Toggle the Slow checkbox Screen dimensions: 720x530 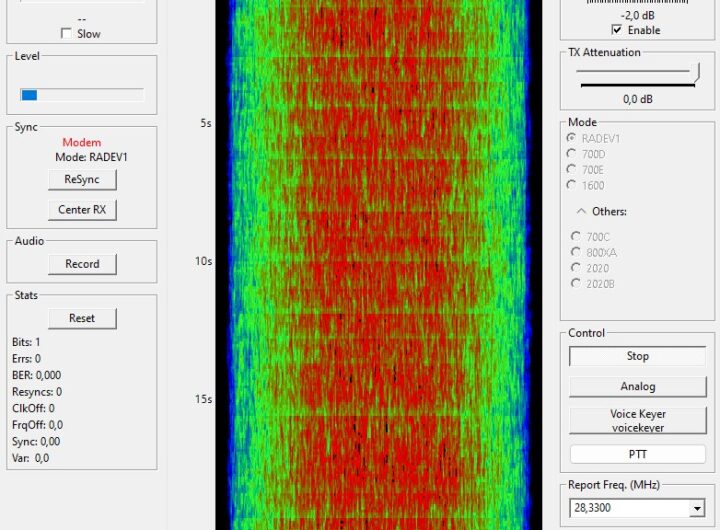(x=66, y=33)
